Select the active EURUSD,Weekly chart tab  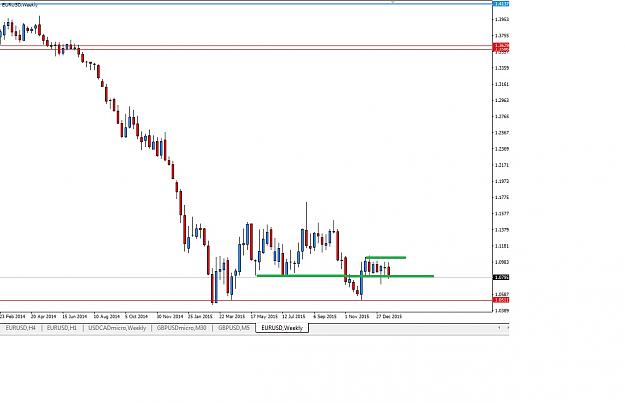282,328
